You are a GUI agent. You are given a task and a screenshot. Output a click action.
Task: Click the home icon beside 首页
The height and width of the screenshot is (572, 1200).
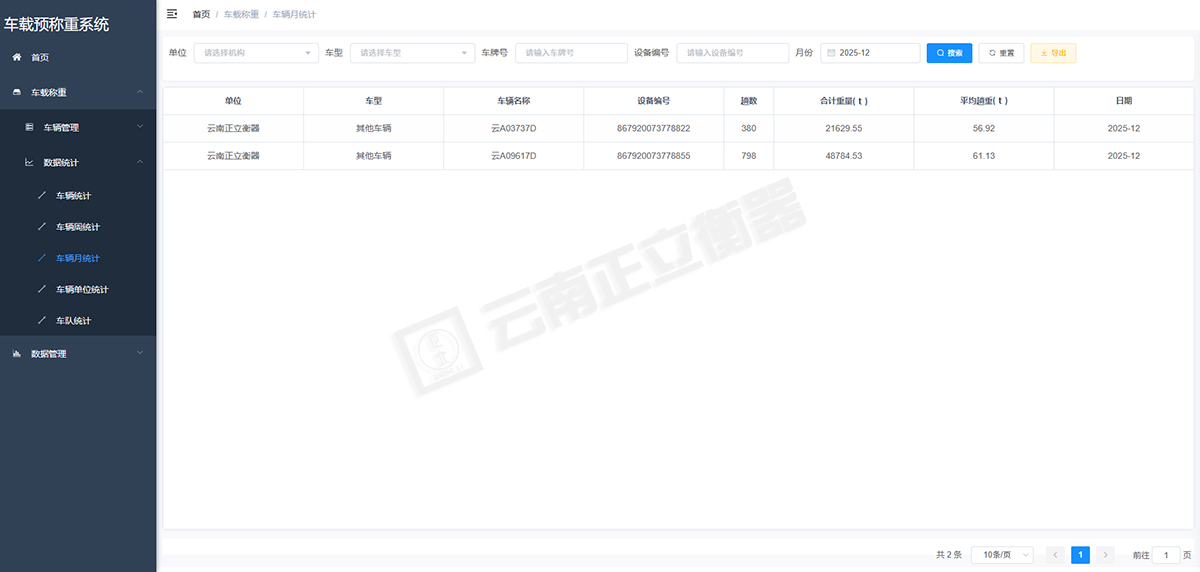(17, 58)
